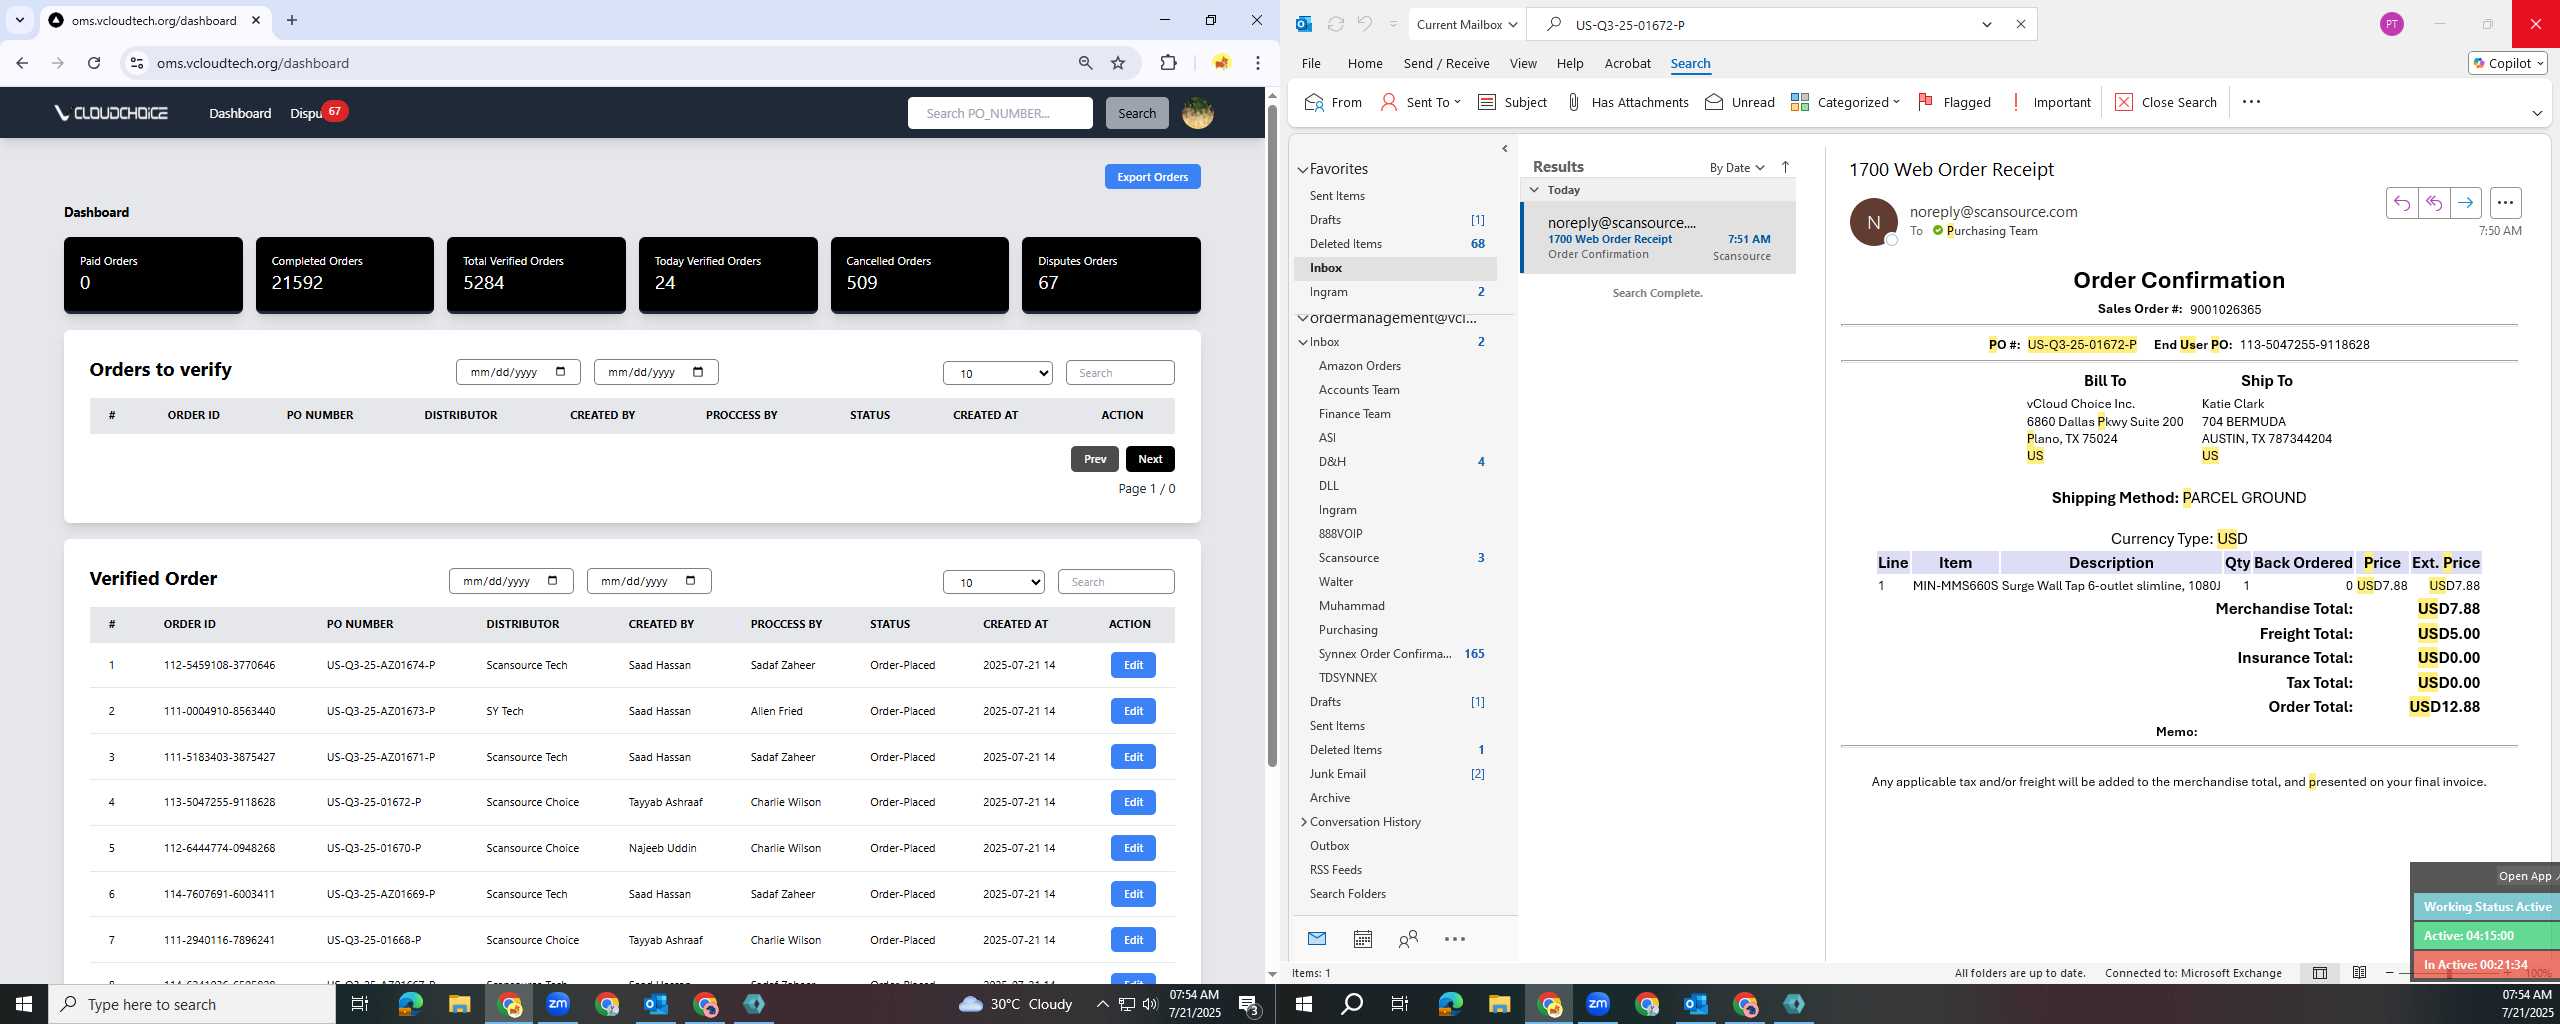The height and width of the screenshot is (1024, 2560).
Task: Open By Date sort dropdown
Action: (1736, 168)
